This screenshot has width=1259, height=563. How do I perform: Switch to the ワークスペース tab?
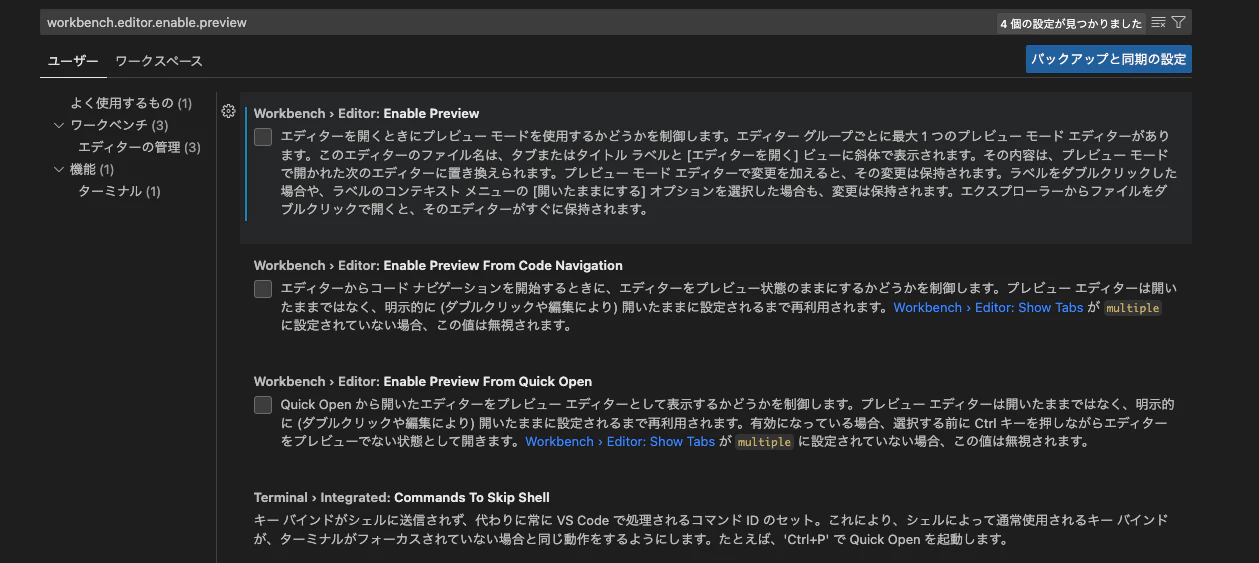(x=159, y=61)
